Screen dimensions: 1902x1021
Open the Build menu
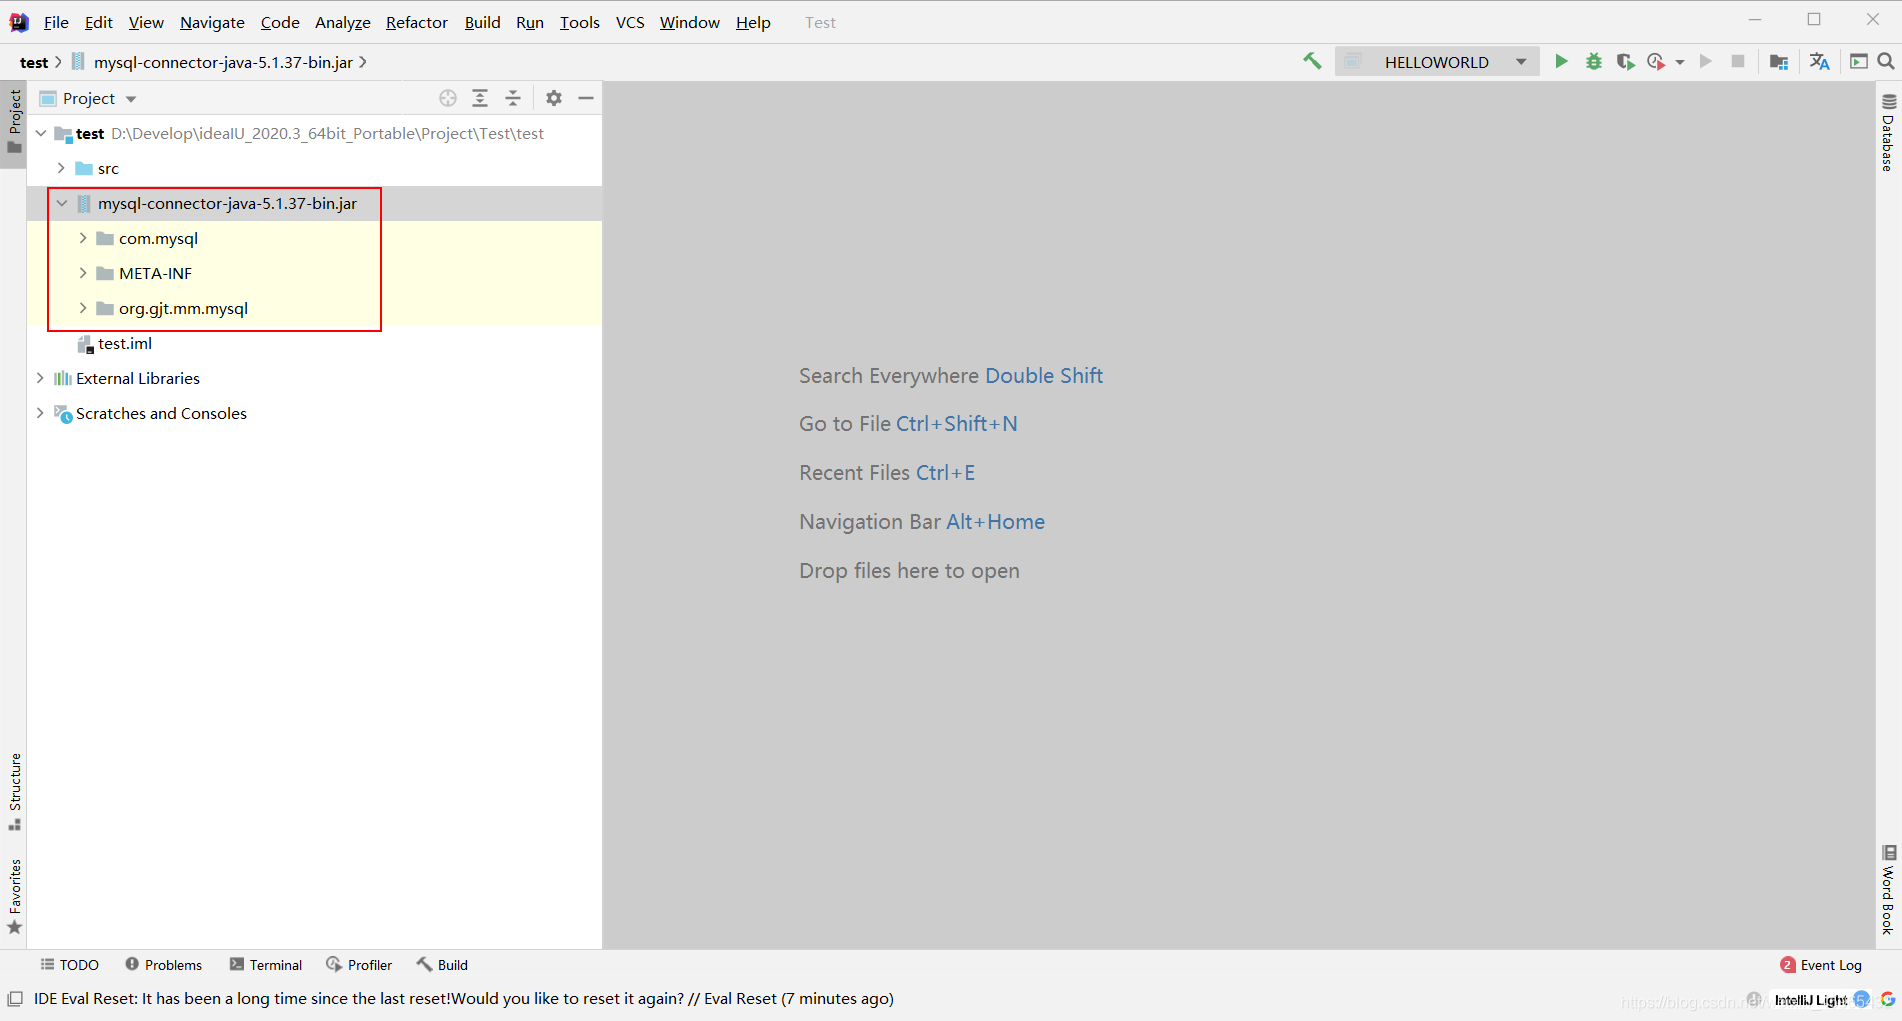point(482,22)
